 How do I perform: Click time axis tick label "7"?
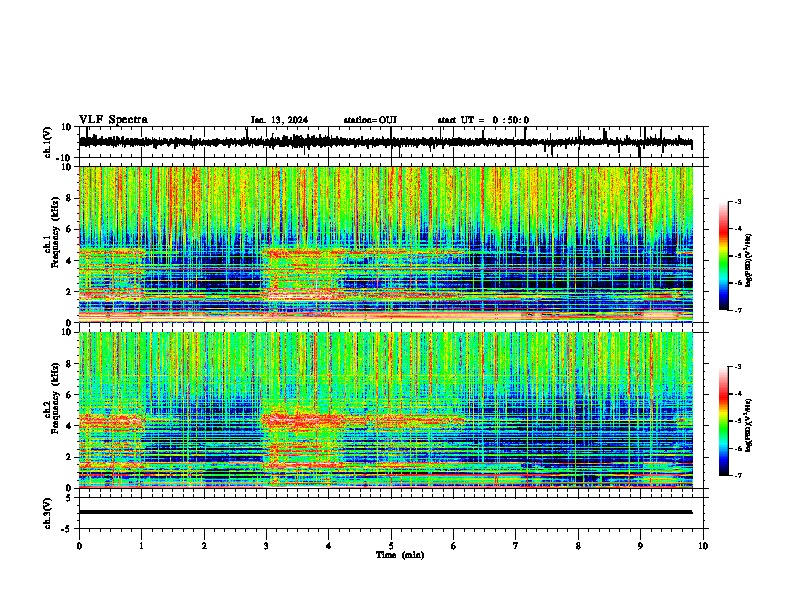click(516, 546)
